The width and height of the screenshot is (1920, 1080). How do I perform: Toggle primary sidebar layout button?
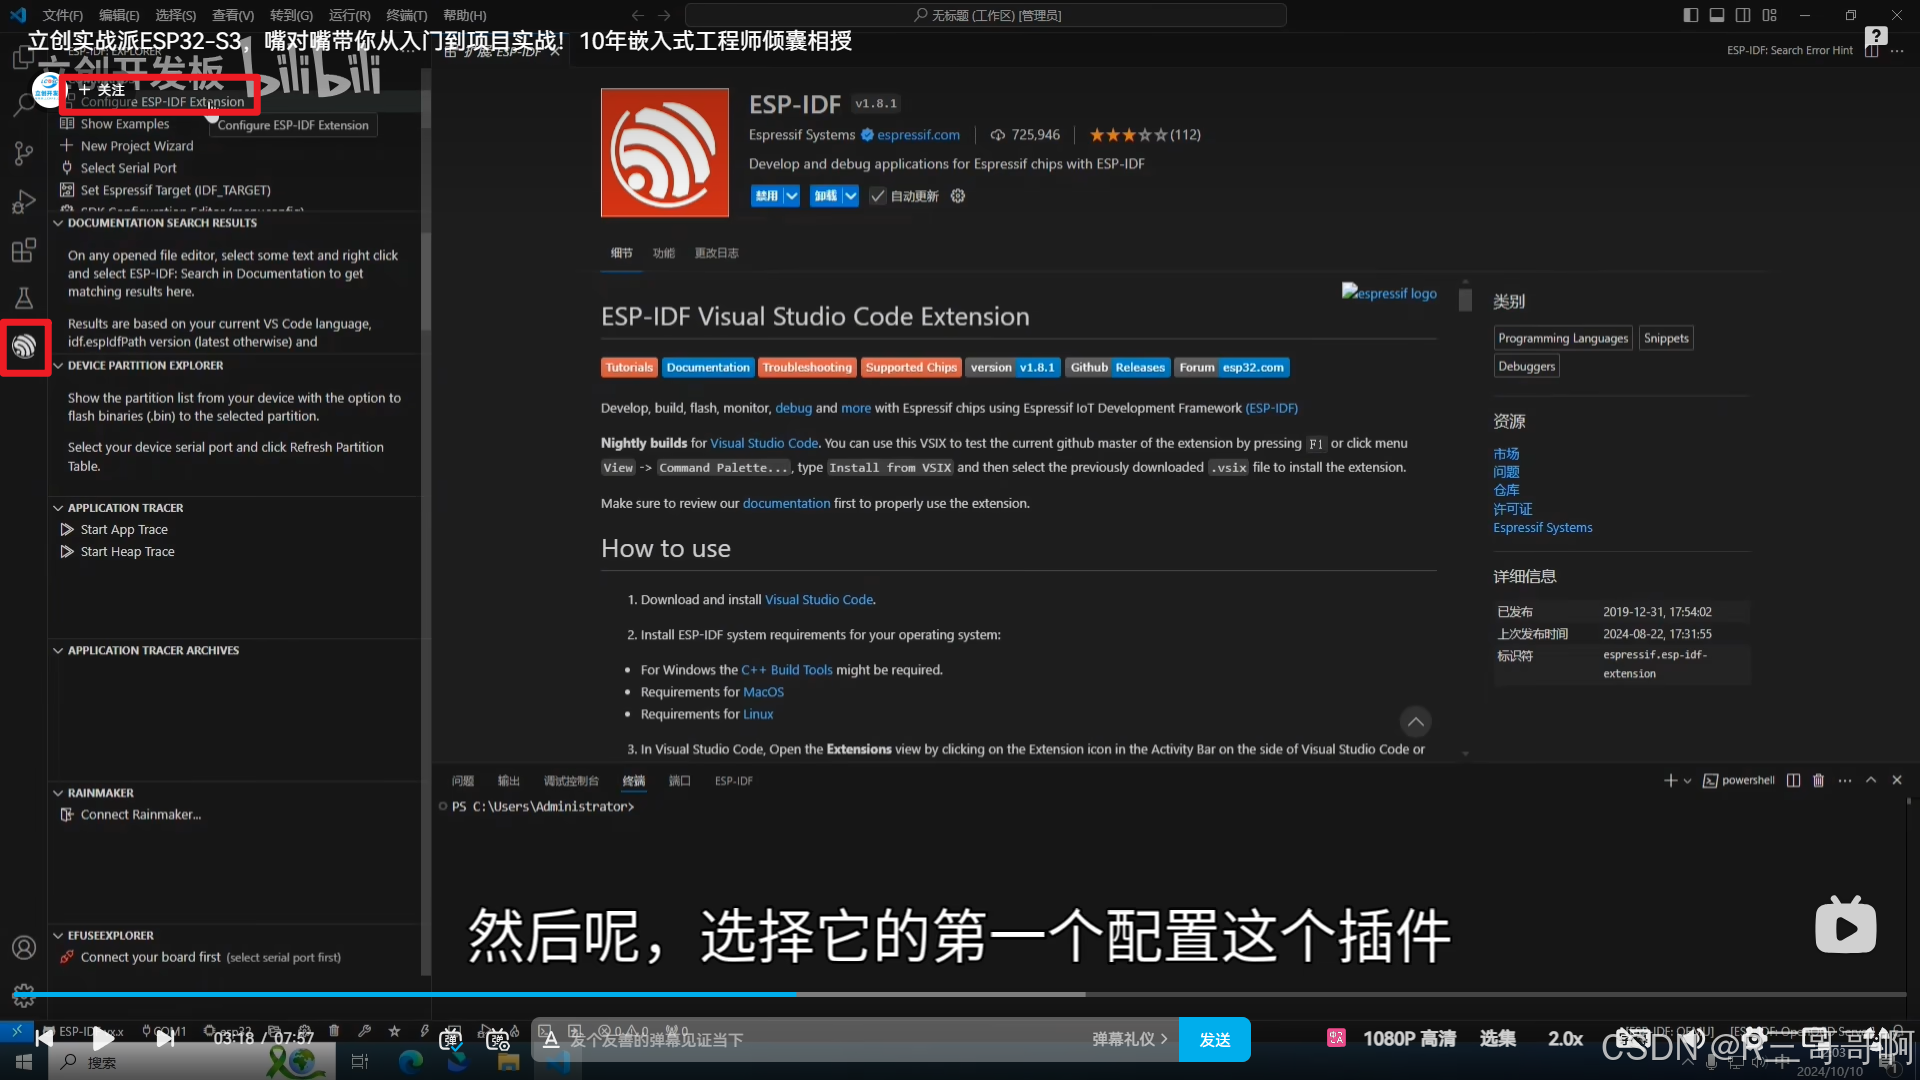tap(1690, 15)
